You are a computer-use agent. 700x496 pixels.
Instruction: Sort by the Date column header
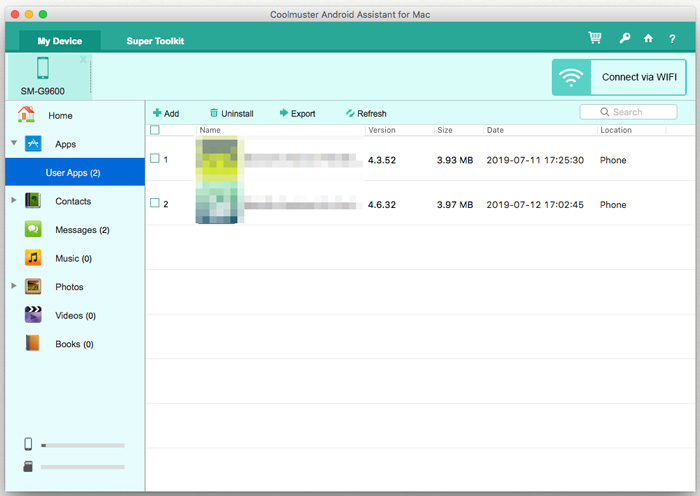click(x=495, y=130)
